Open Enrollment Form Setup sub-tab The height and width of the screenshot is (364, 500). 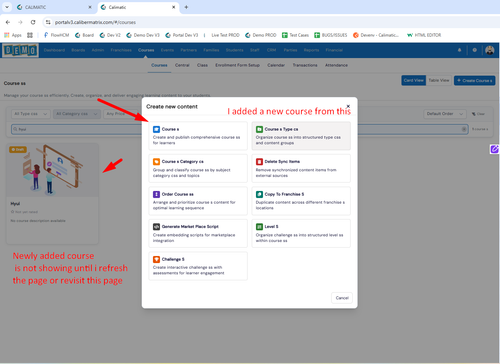(237, 65)
